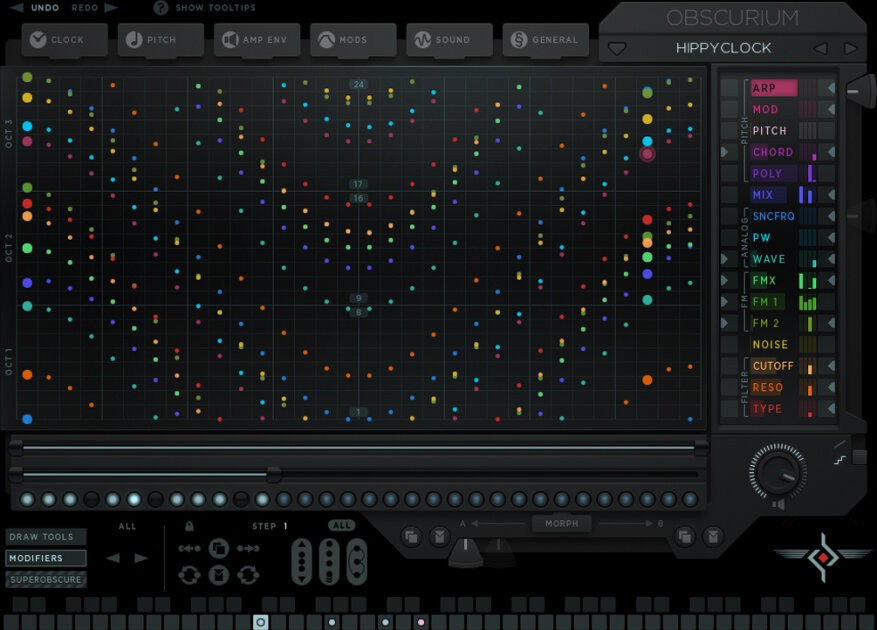The width and height of the screenshot is (877, 630).
Task: Shift pattern left with the modifier left arrow
Action: coord(113,558)
